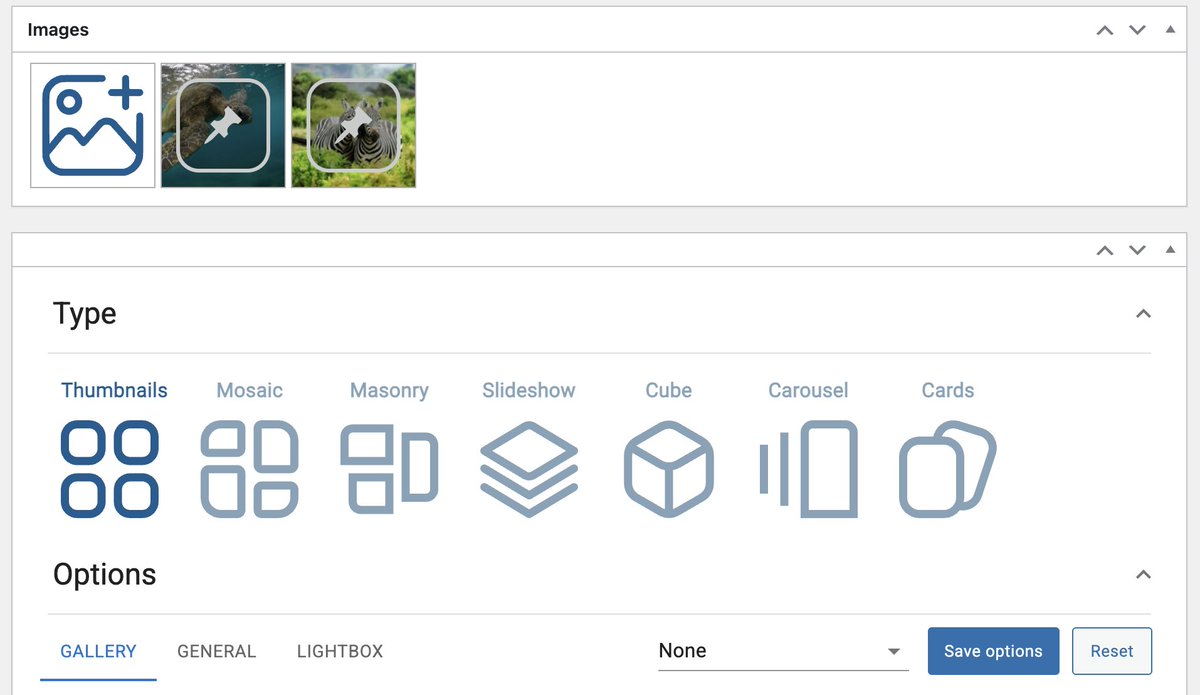Move Images panel up
The height and width of the screenshot is (695, 1200).
[1105, 30]
